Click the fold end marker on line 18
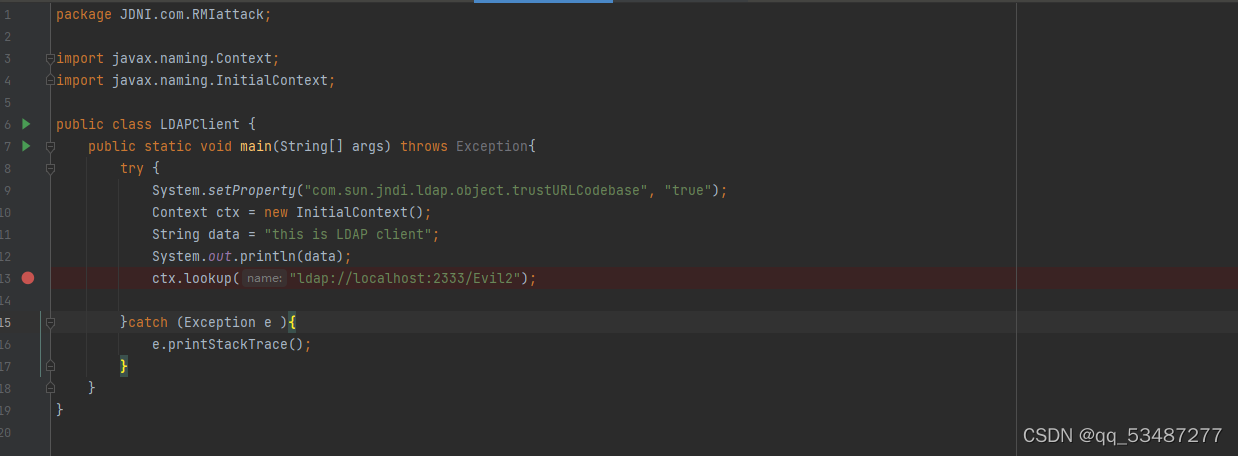1238x456 pixels. pos(50,388)
